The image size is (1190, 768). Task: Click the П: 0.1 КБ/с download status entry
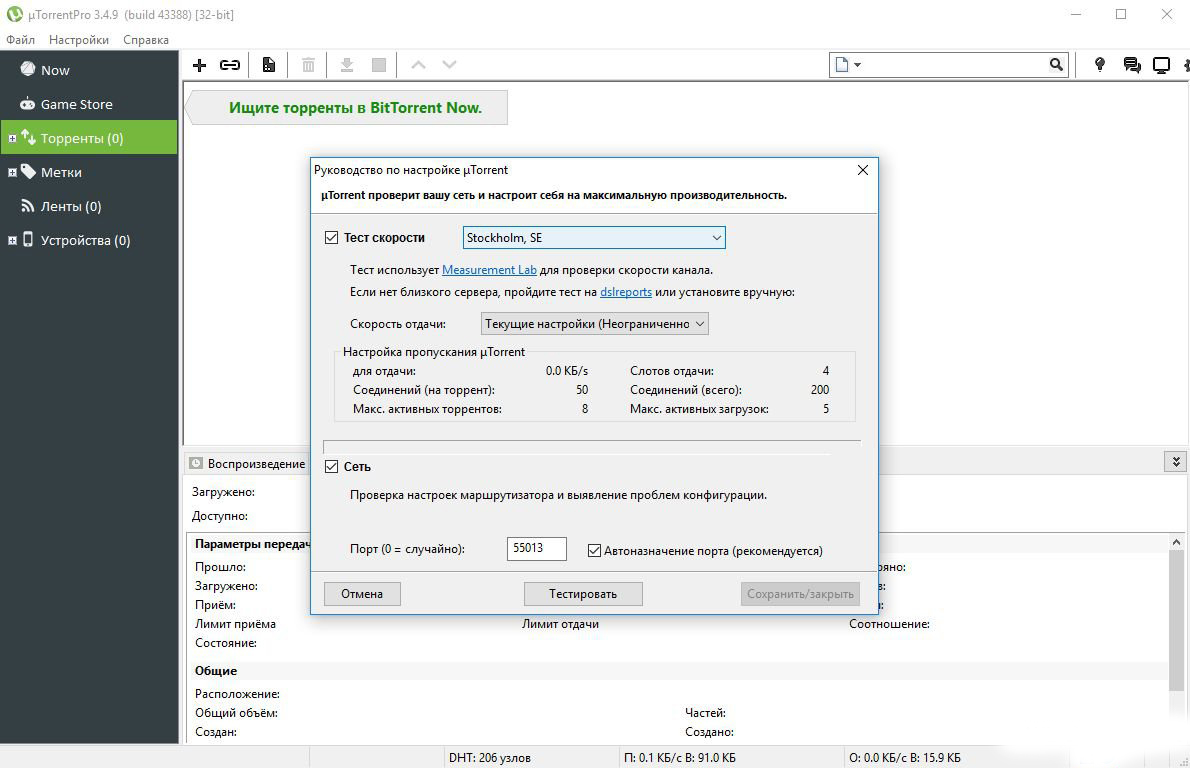[x=679, y=757]
